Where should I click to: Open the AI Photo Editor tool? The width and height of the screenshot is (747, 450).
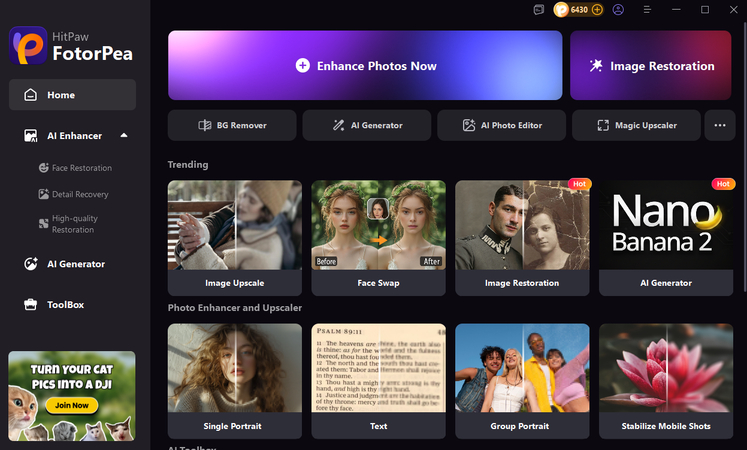(502, 125)
